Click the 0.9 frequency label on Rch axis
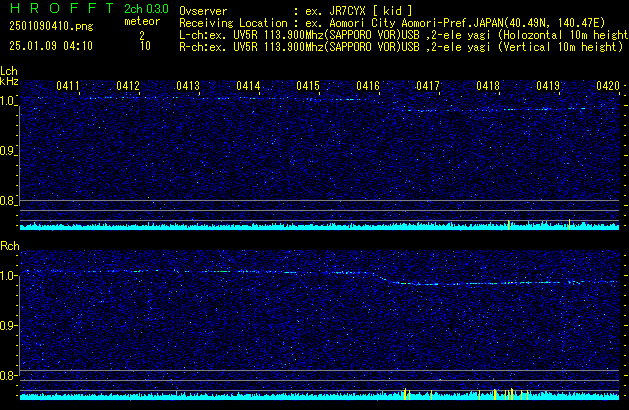 click(7, 326)
